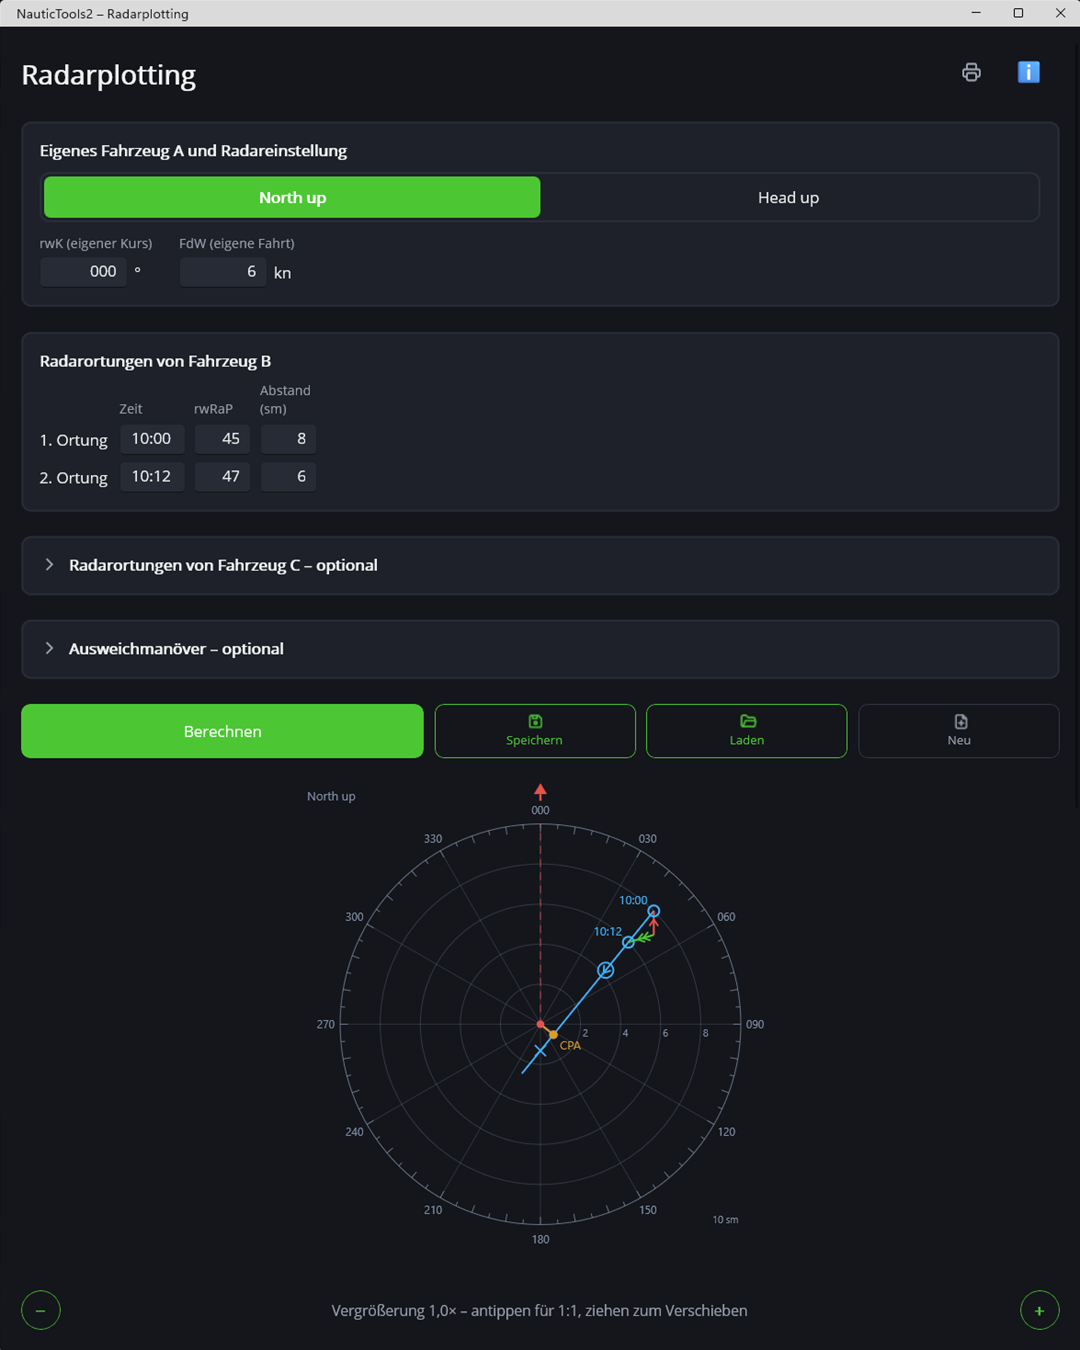Click the '090' bearing label on radar
This screenshot has width=1080, height=1350.
pyautogui.click(x=755, y=1024)
